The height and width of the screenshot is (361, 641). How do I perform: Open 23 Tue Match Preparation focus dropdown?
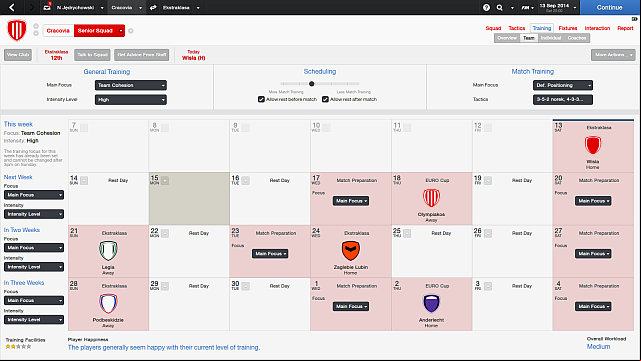pyautogui.click(x=270, y=253)
